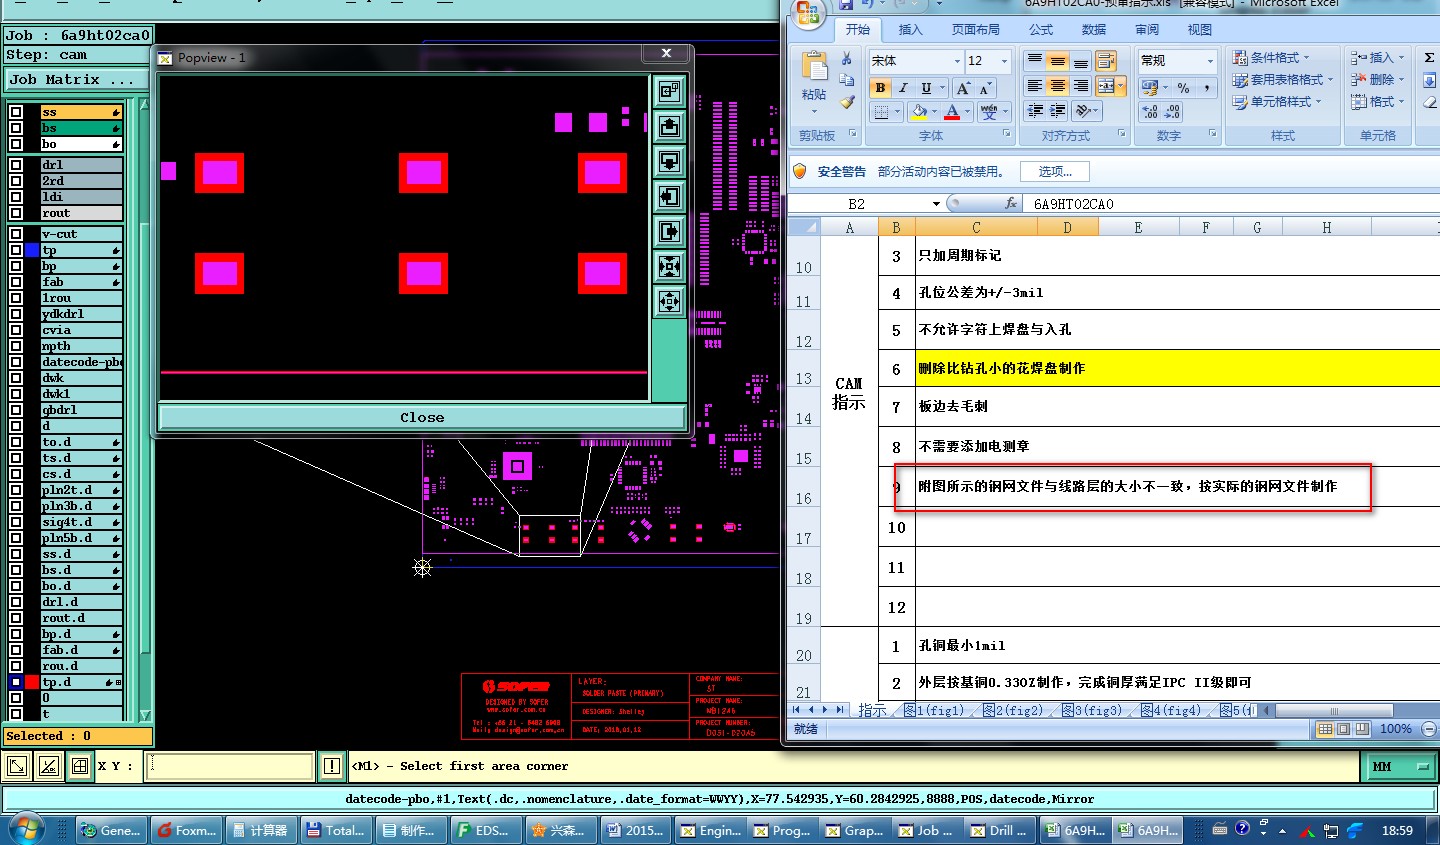Click pan down icon in Popview
Screen dimensions: 1440x845
coord(669,162)
